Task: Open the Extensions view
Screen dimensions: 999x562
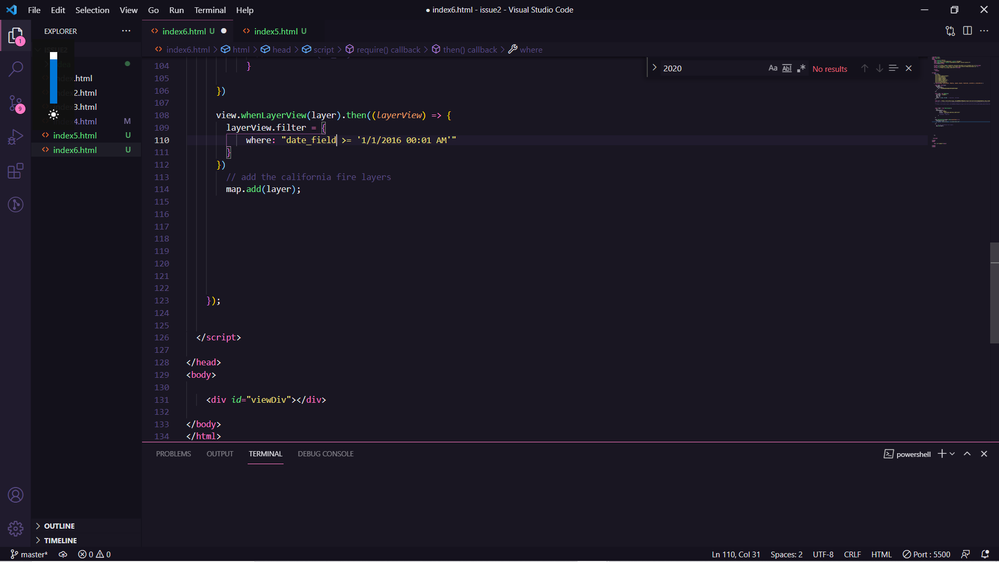Action: (x=15, y=171)
